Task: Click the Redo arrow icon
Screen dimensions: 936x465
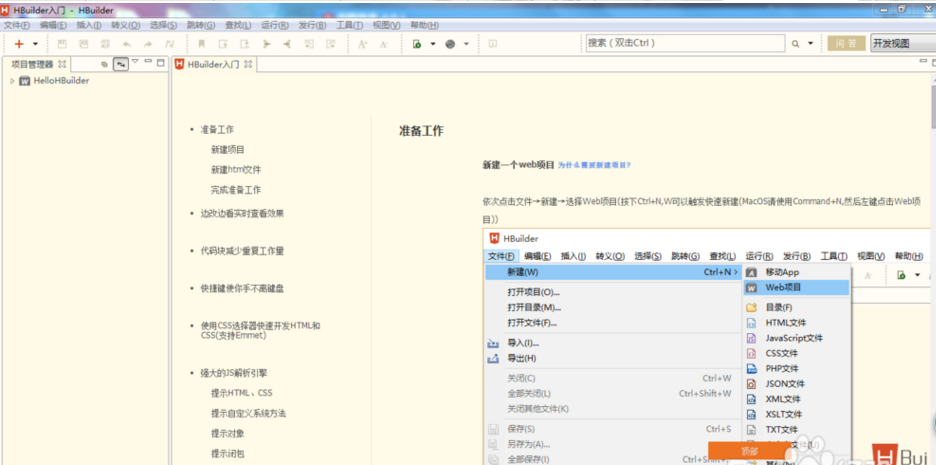Action: pos(148,44)
